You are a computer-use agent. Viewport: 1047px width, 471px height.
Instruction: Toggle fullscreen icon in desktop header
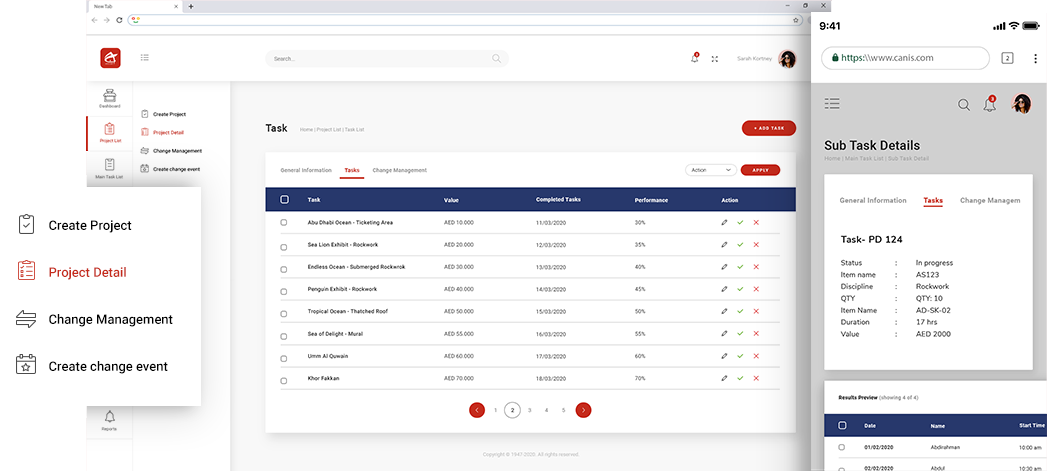715,59
